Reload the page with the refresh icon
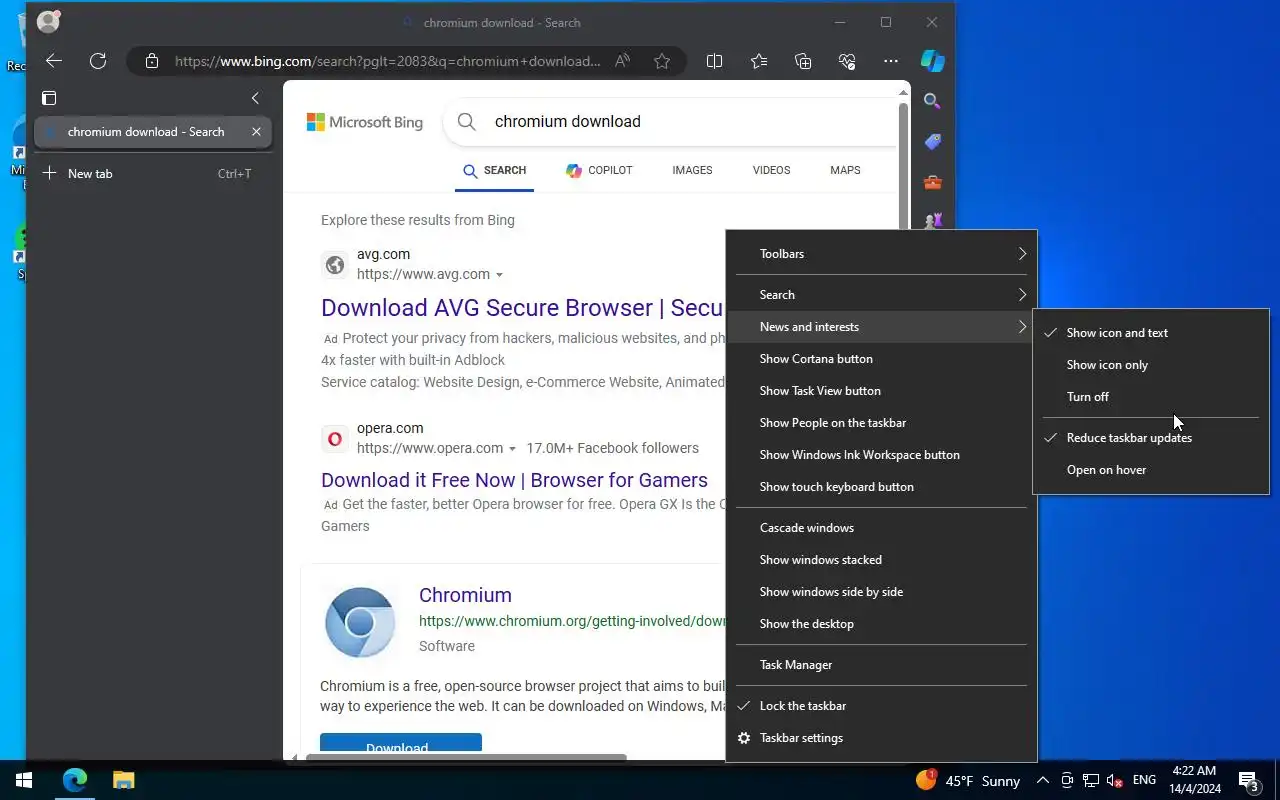The height and width of the screenshot is (800, 1280). (98, 61)
